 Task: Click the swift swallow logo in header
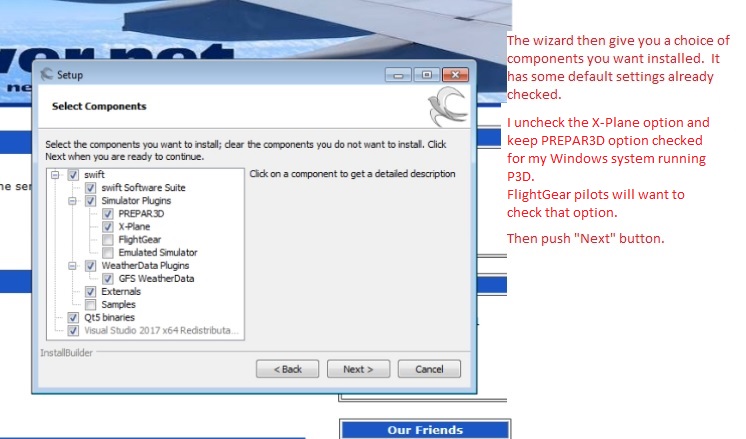tap(448, 107)
